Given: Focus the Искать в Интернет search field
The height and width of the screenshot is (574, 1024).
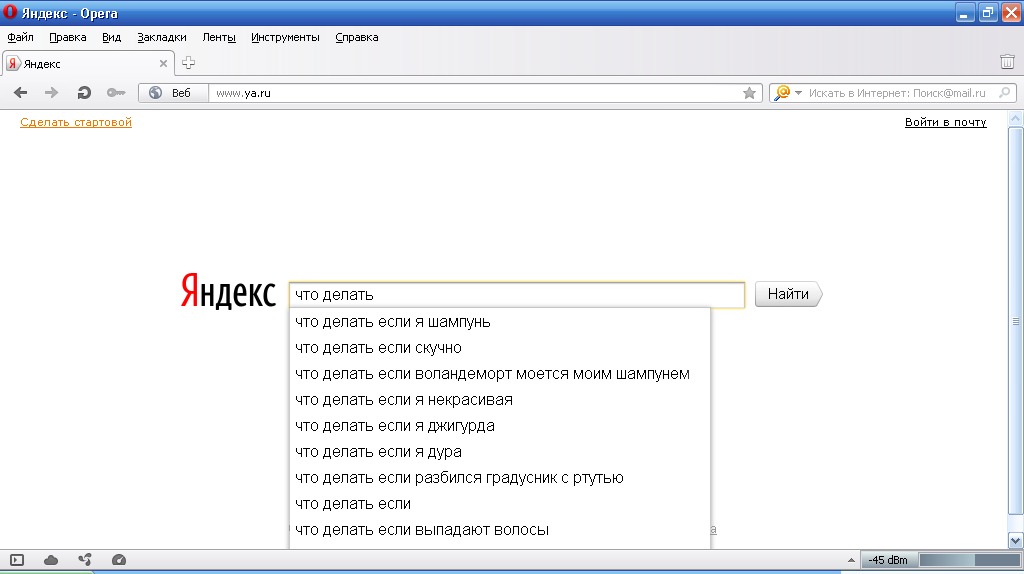Looking at the screenshot, I should (897, 93).
